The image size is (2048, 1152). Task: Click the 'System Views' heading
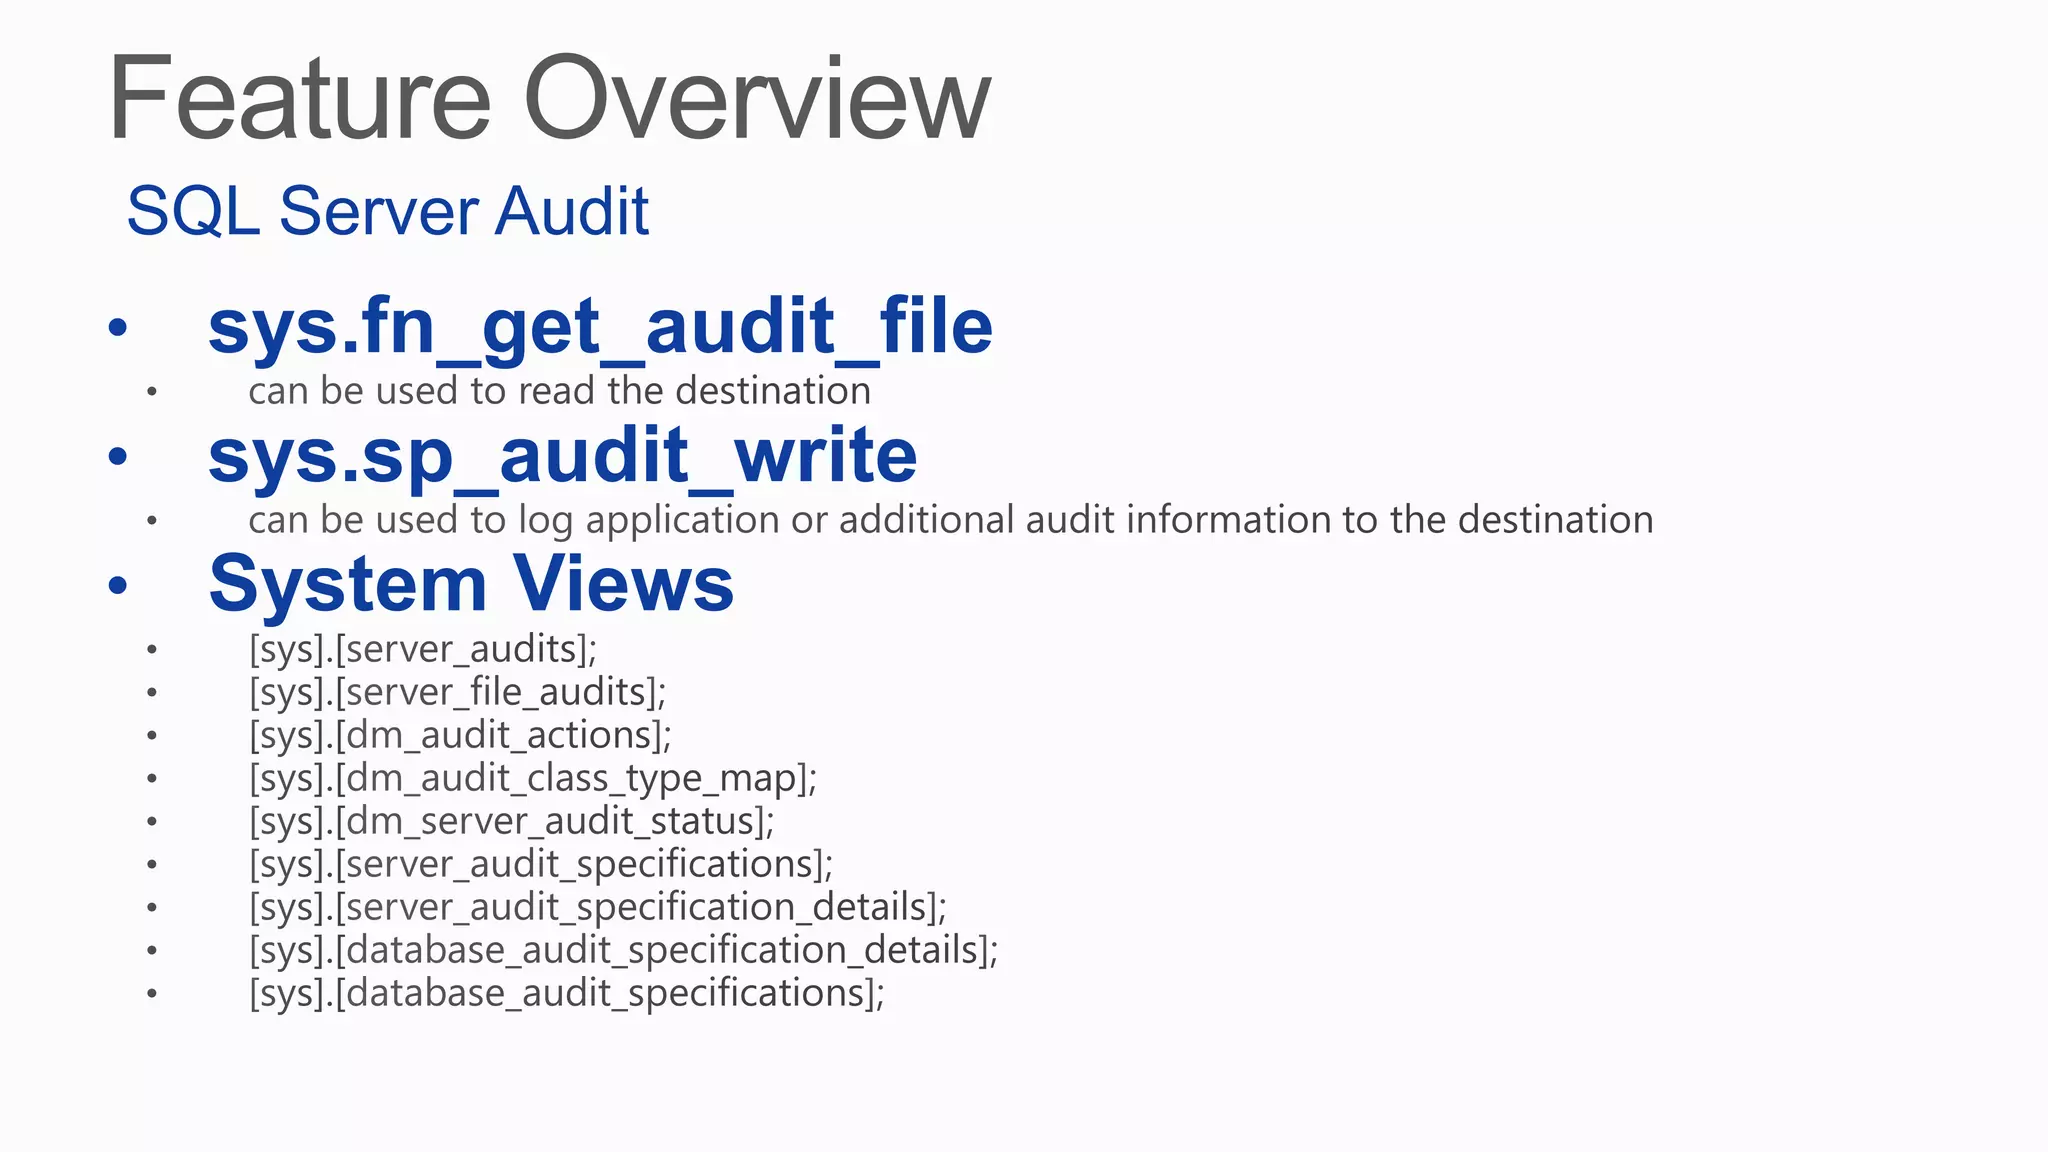(x=471, y=584)
